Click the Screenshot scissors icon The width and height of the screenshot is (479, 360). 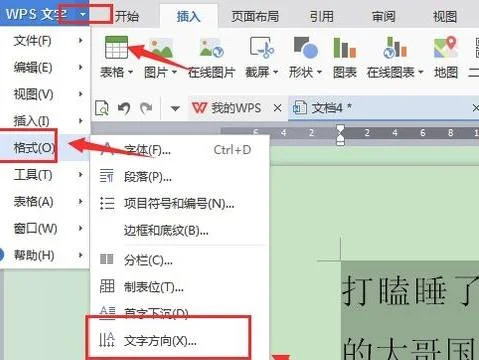[262, 48]
